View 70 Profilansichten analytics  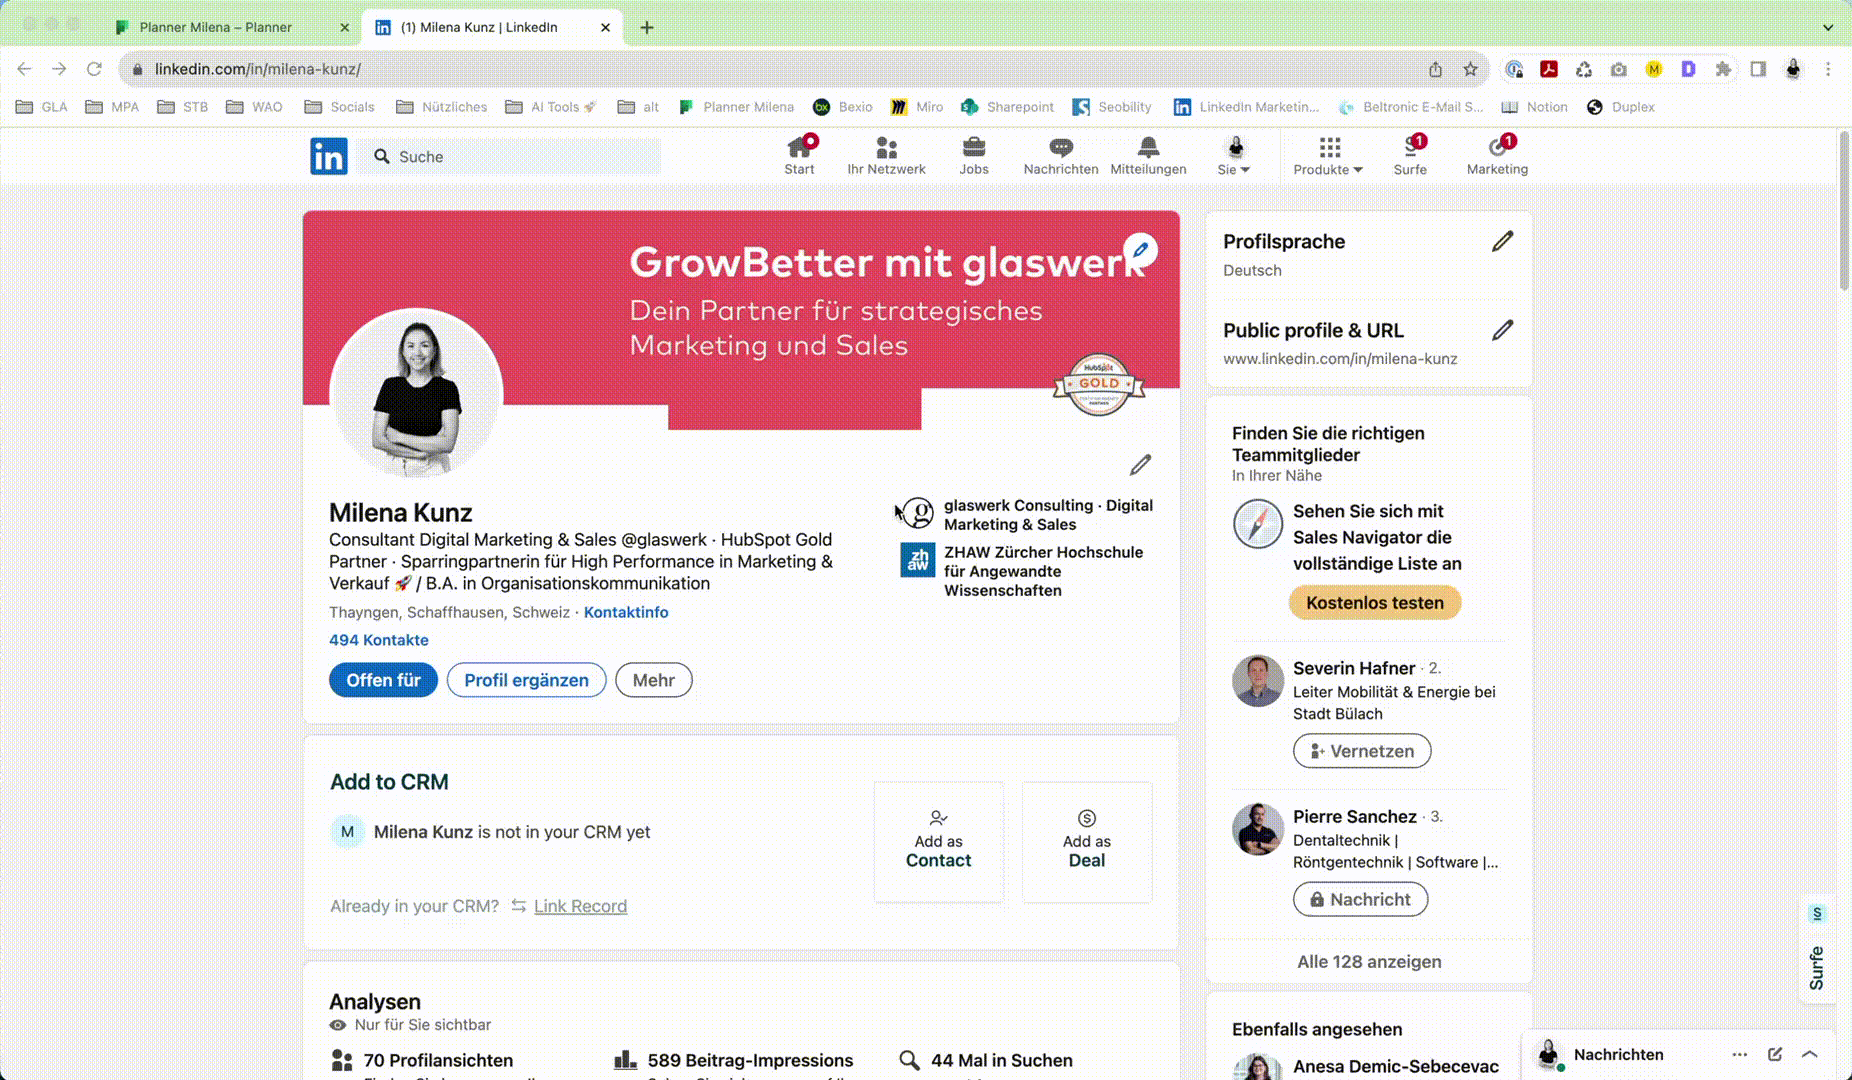[x=422, y=1060]
